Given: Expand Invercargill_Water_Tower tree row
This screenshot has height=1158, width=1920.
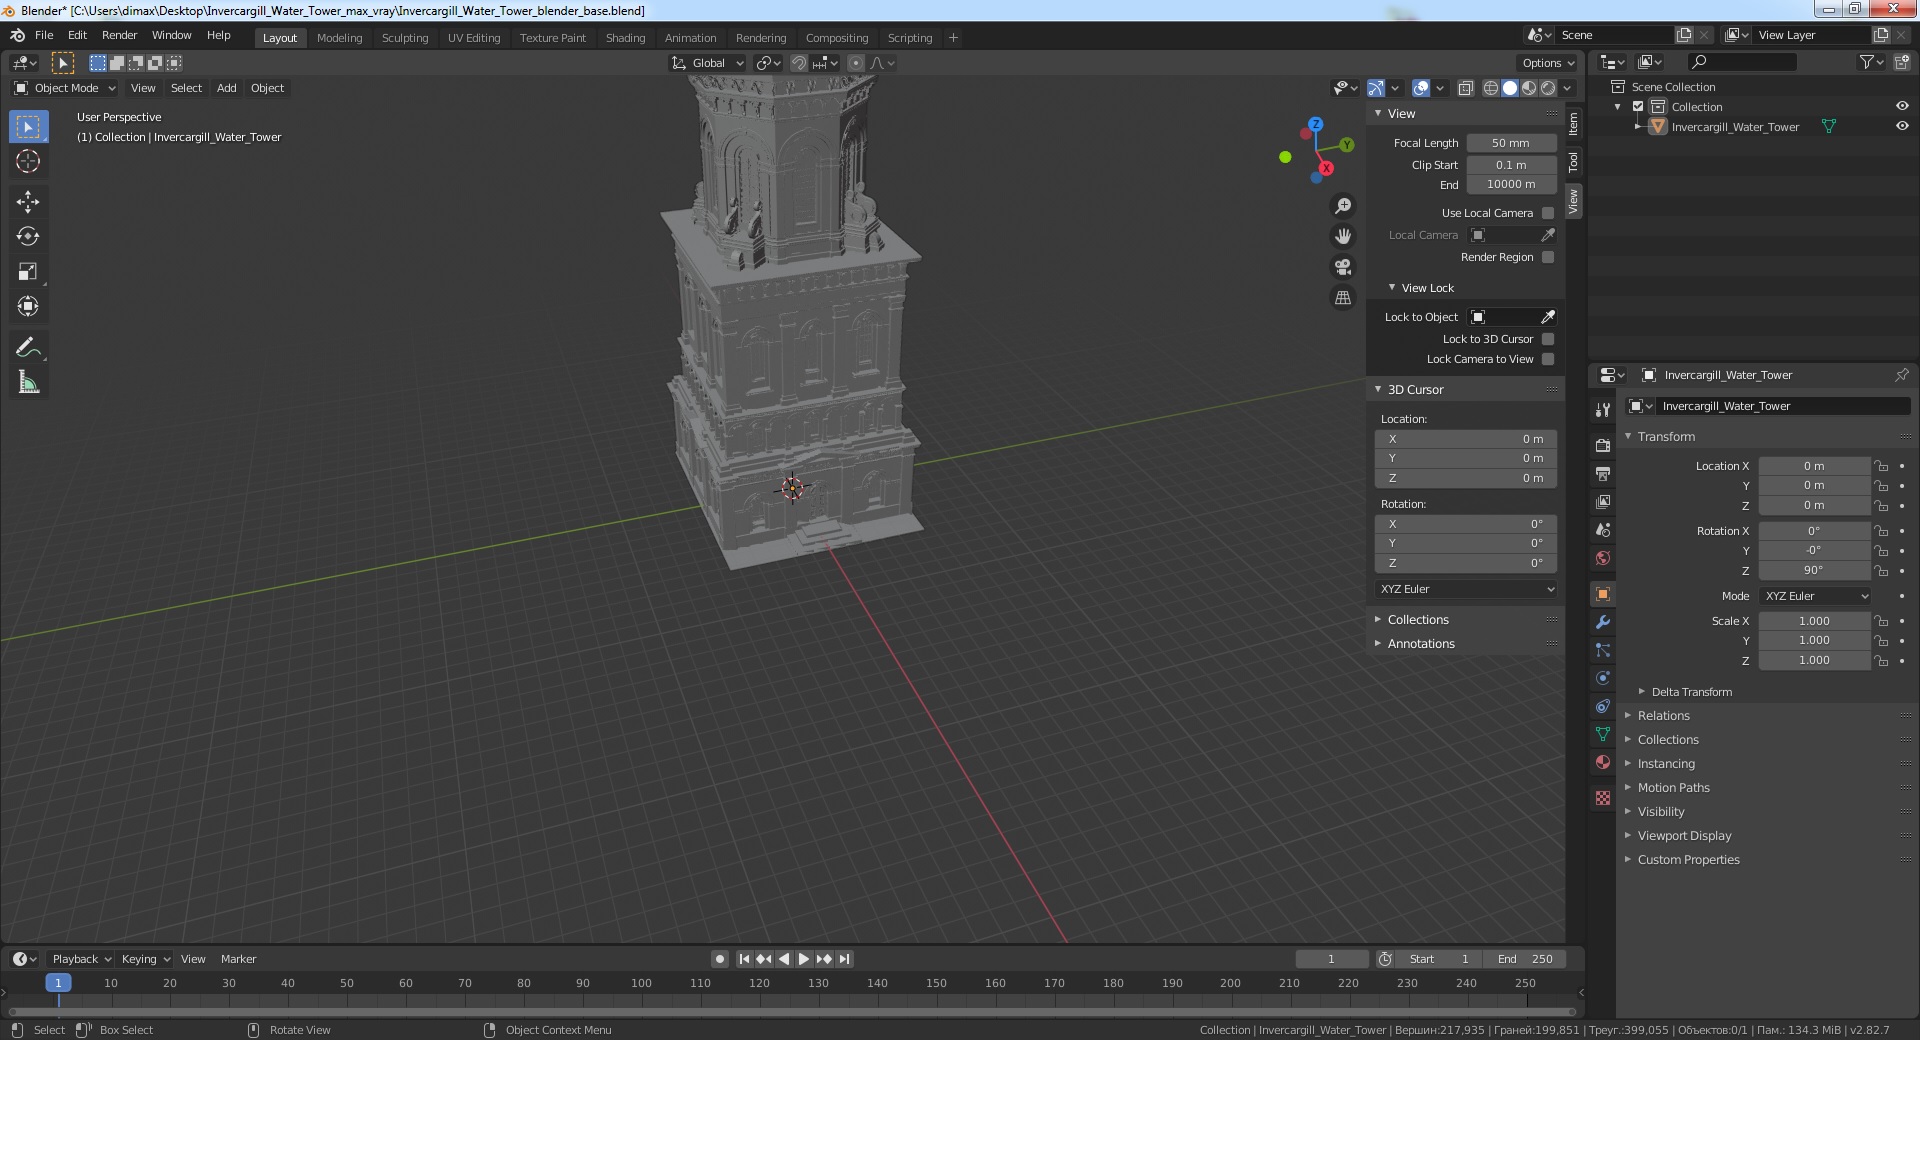Looking at the screenshot, I should pos(1637,127).
